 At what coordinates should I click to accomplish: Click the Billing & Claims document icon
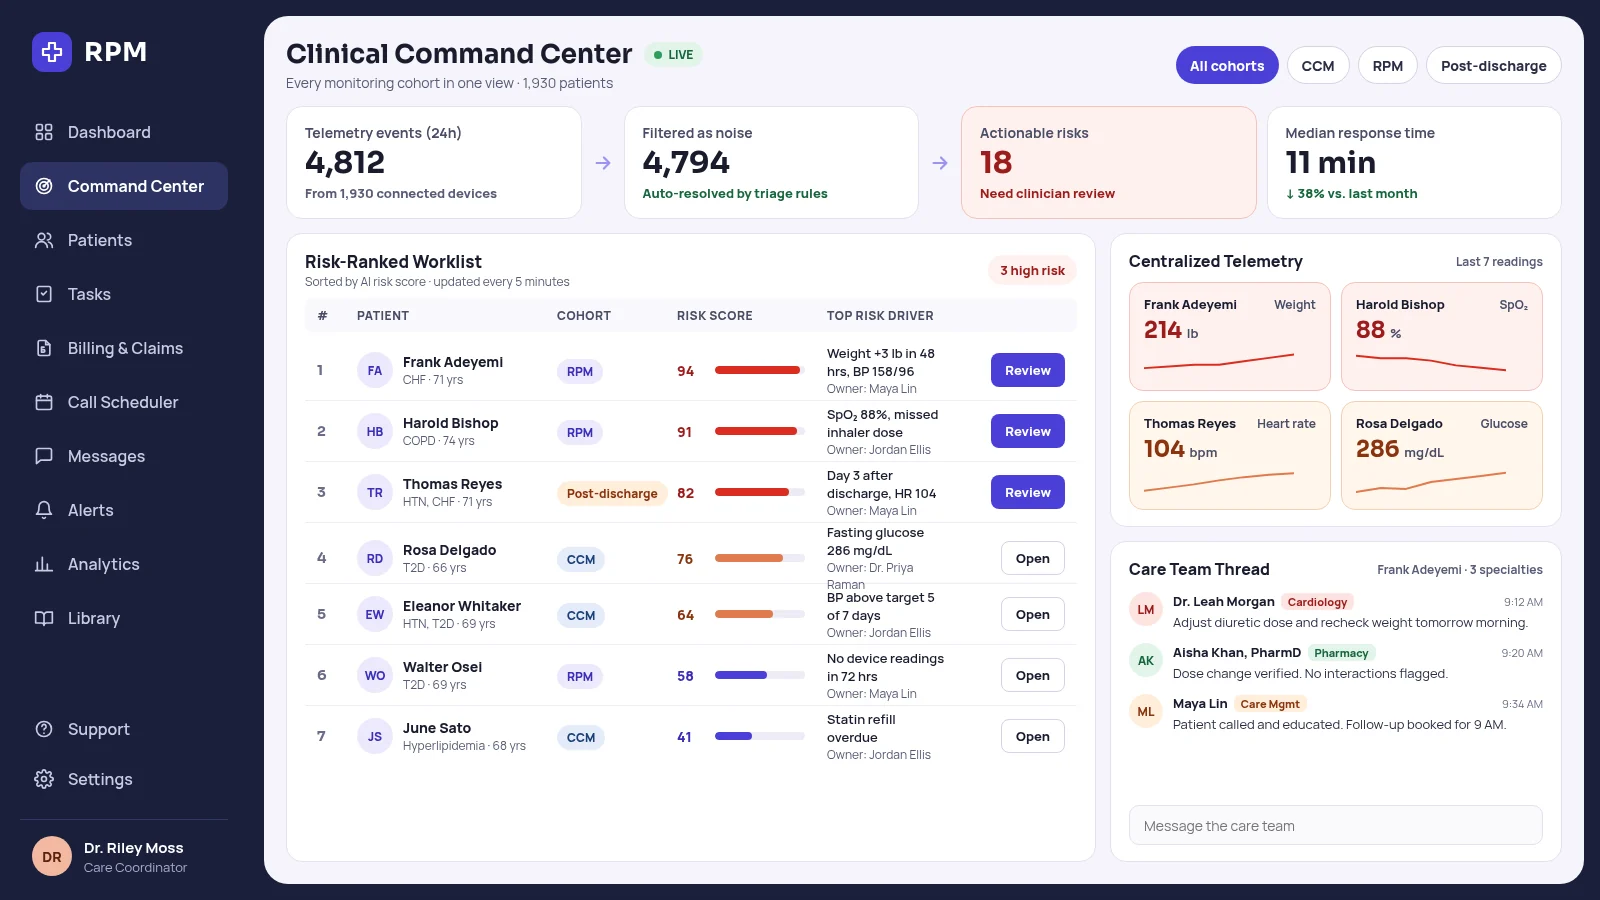pos(44,348)
